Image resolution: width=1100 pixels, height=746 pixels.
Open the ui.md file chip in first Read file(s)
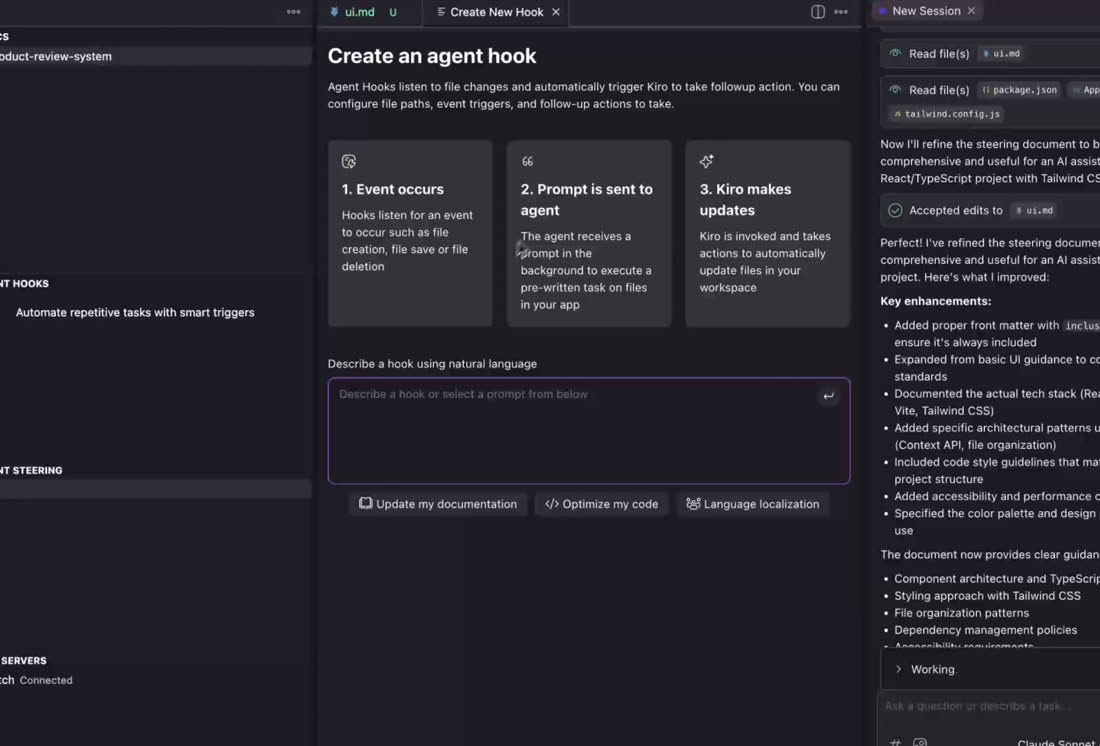point(1002,53)
